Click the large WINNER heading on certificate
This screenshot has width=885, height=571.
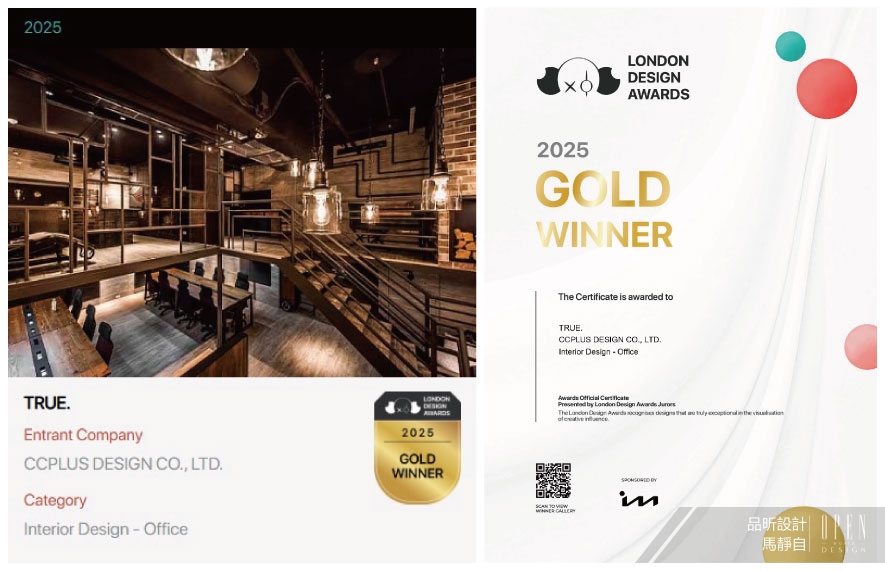coord(604,235)
